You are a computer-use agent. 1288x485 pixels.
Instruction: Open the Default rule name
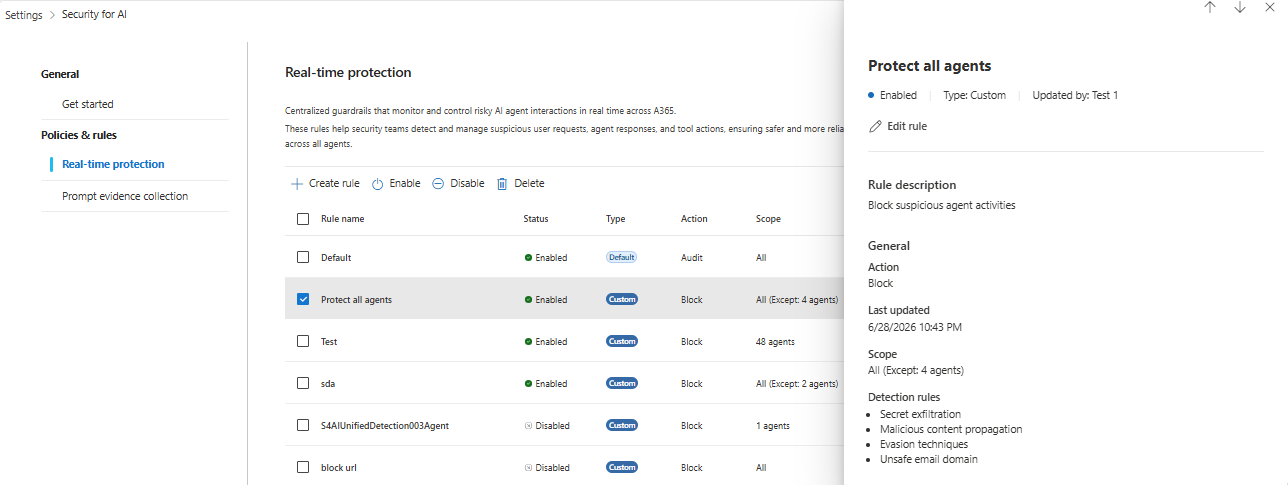(x=336, y=257)
